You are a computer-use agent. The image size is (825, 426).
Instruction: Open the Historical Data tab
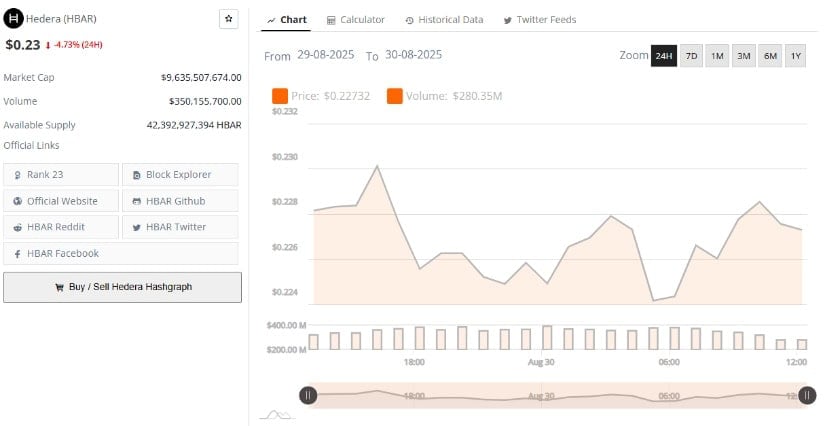[444, 20]
